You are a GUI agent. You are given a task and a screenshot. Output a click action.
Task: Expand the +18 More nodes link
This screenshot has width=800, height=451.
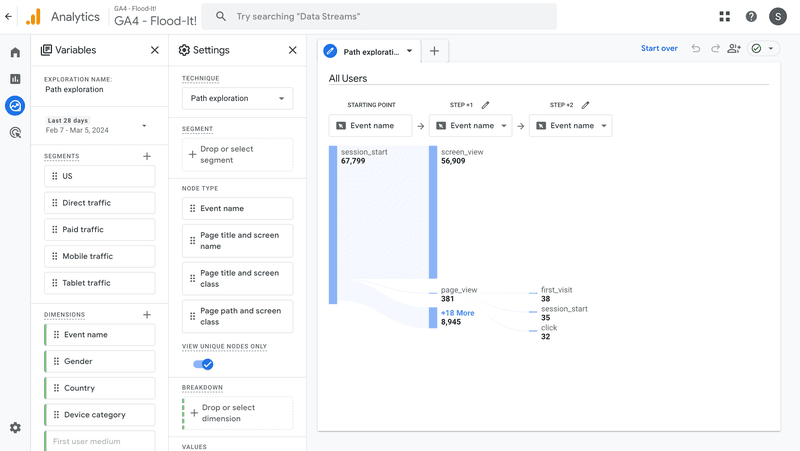coord(457,313)
